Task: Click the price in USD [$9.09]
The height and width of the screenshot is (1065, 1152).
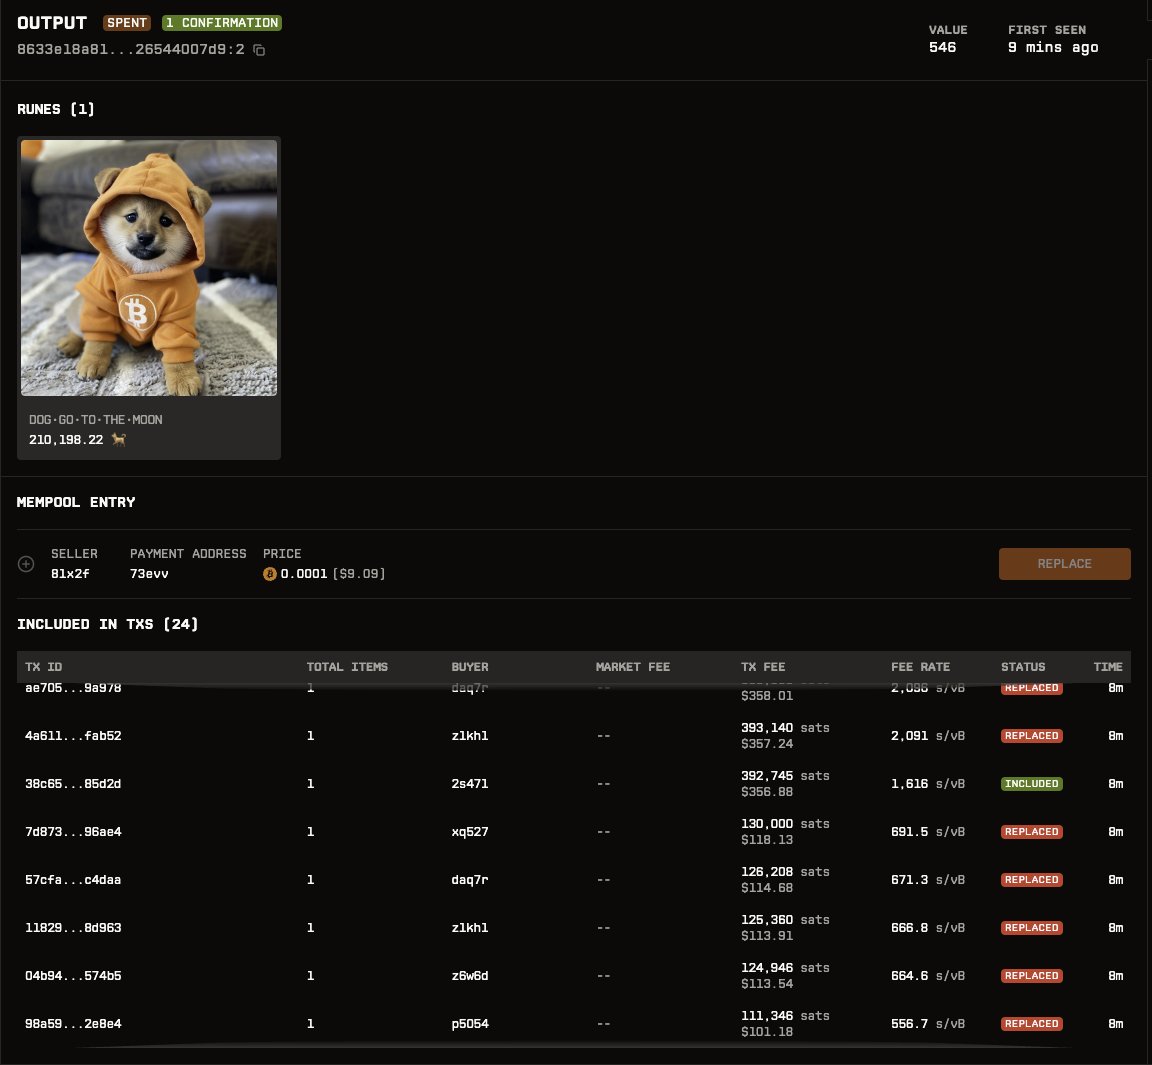Action: pyautogui.click(x=359, y=574)
